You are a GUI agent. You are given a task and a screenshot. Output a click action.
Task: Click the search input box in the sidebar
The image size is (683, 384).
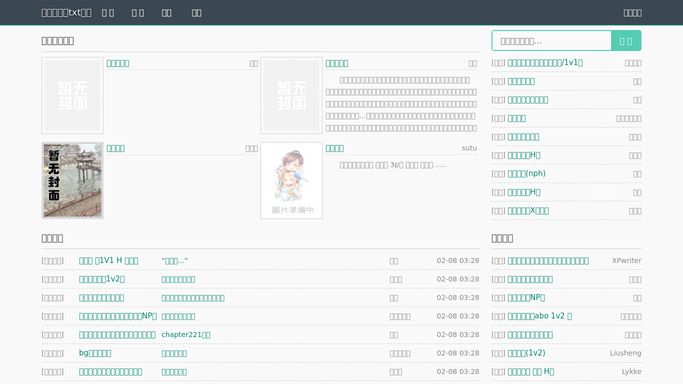551,41
